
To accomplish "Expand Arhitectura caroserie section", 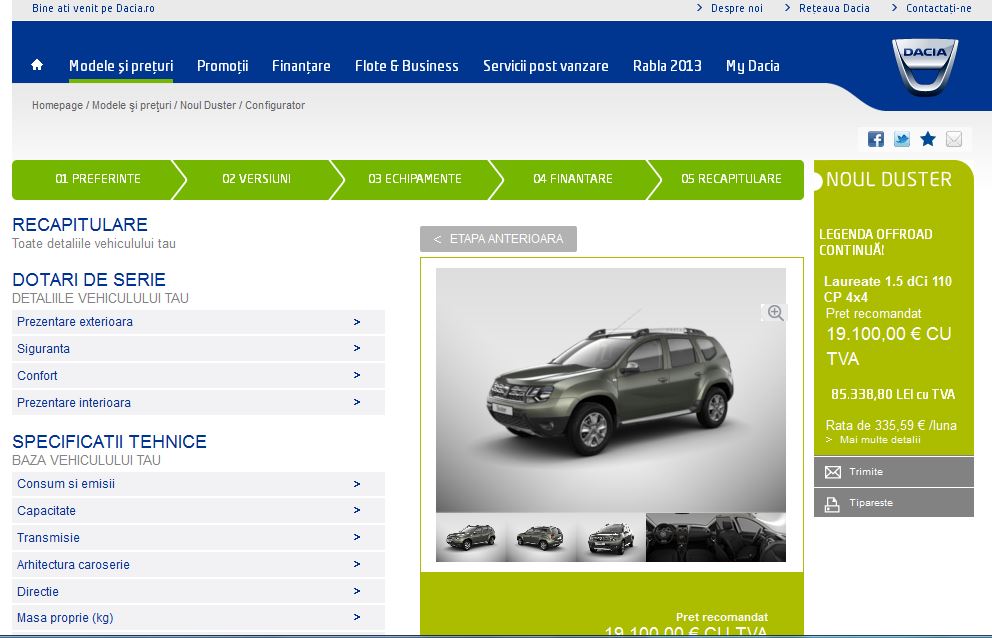I will pyautogui.click(x=198, y=565).
